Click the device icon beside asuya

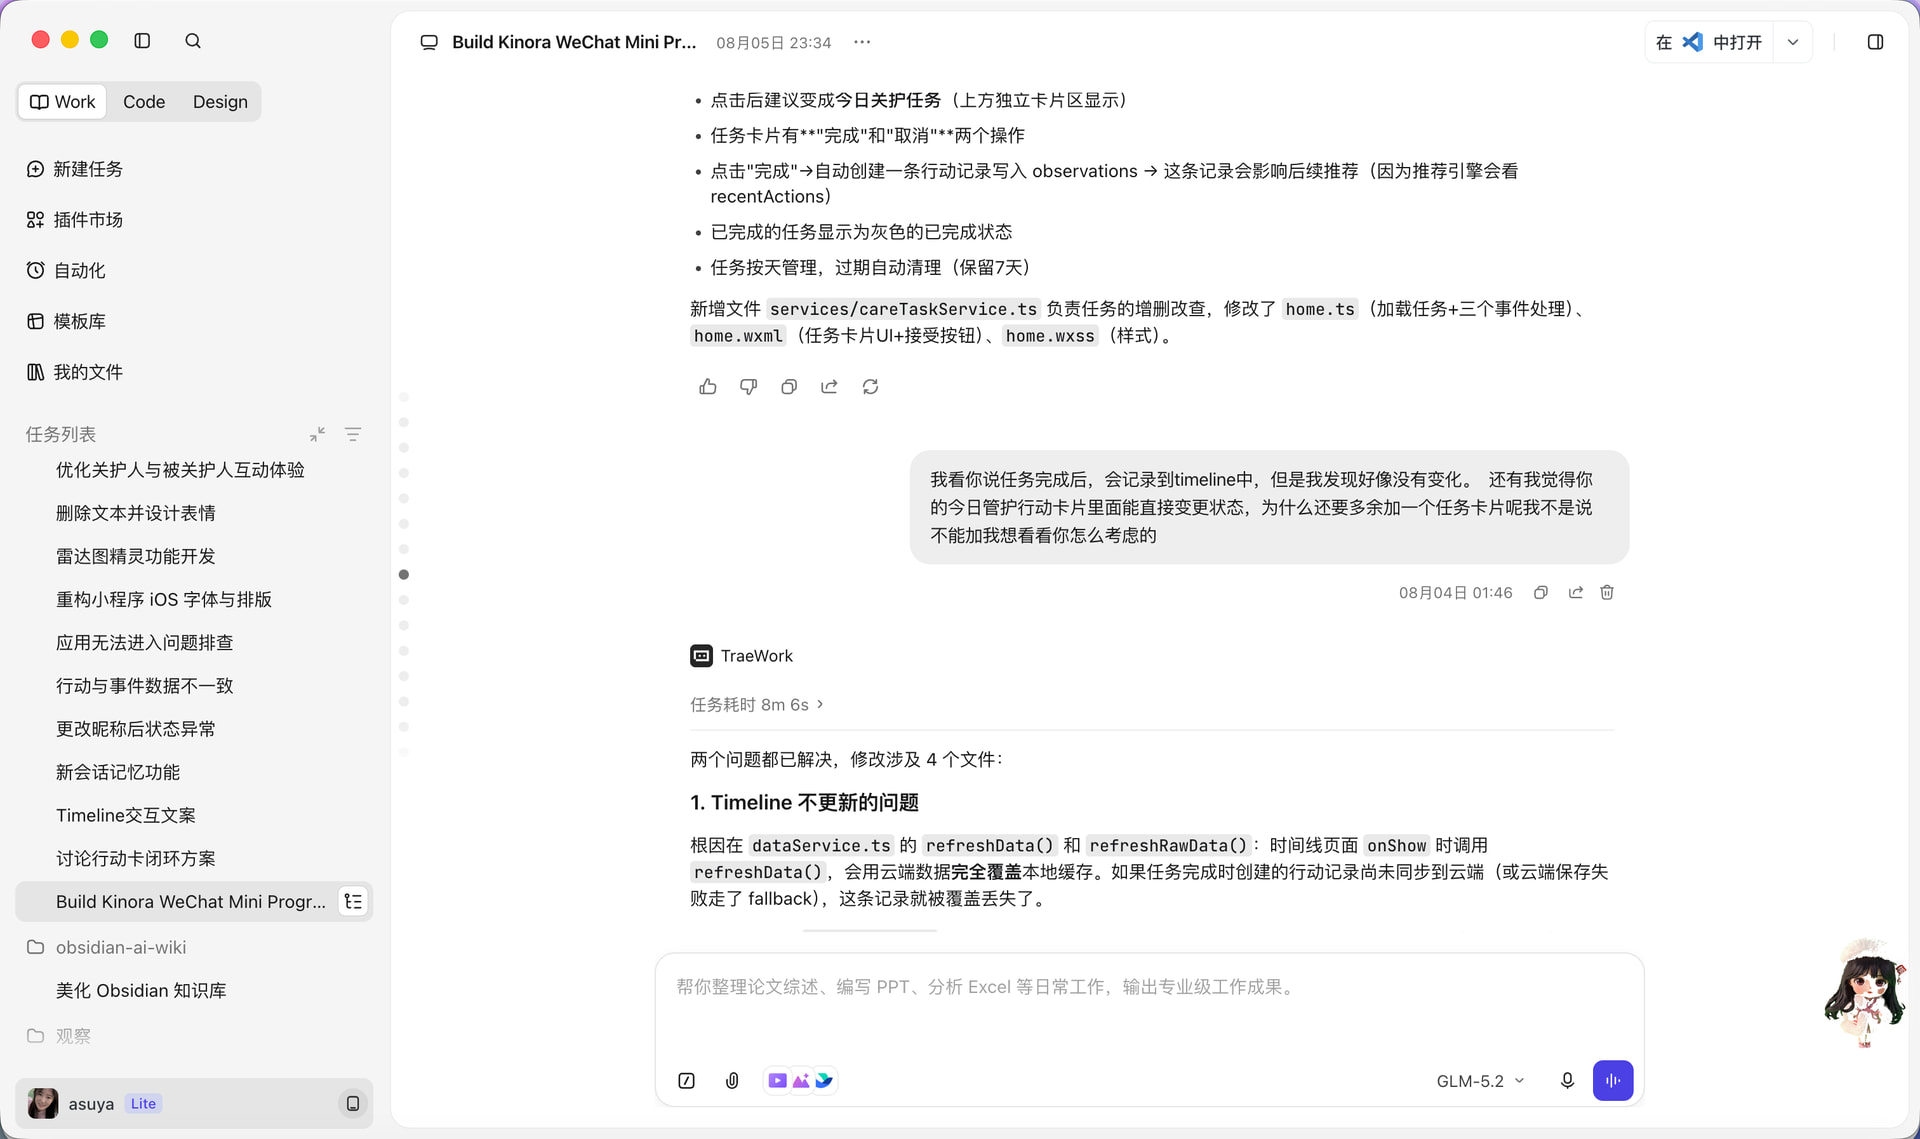pos(353,1104)
